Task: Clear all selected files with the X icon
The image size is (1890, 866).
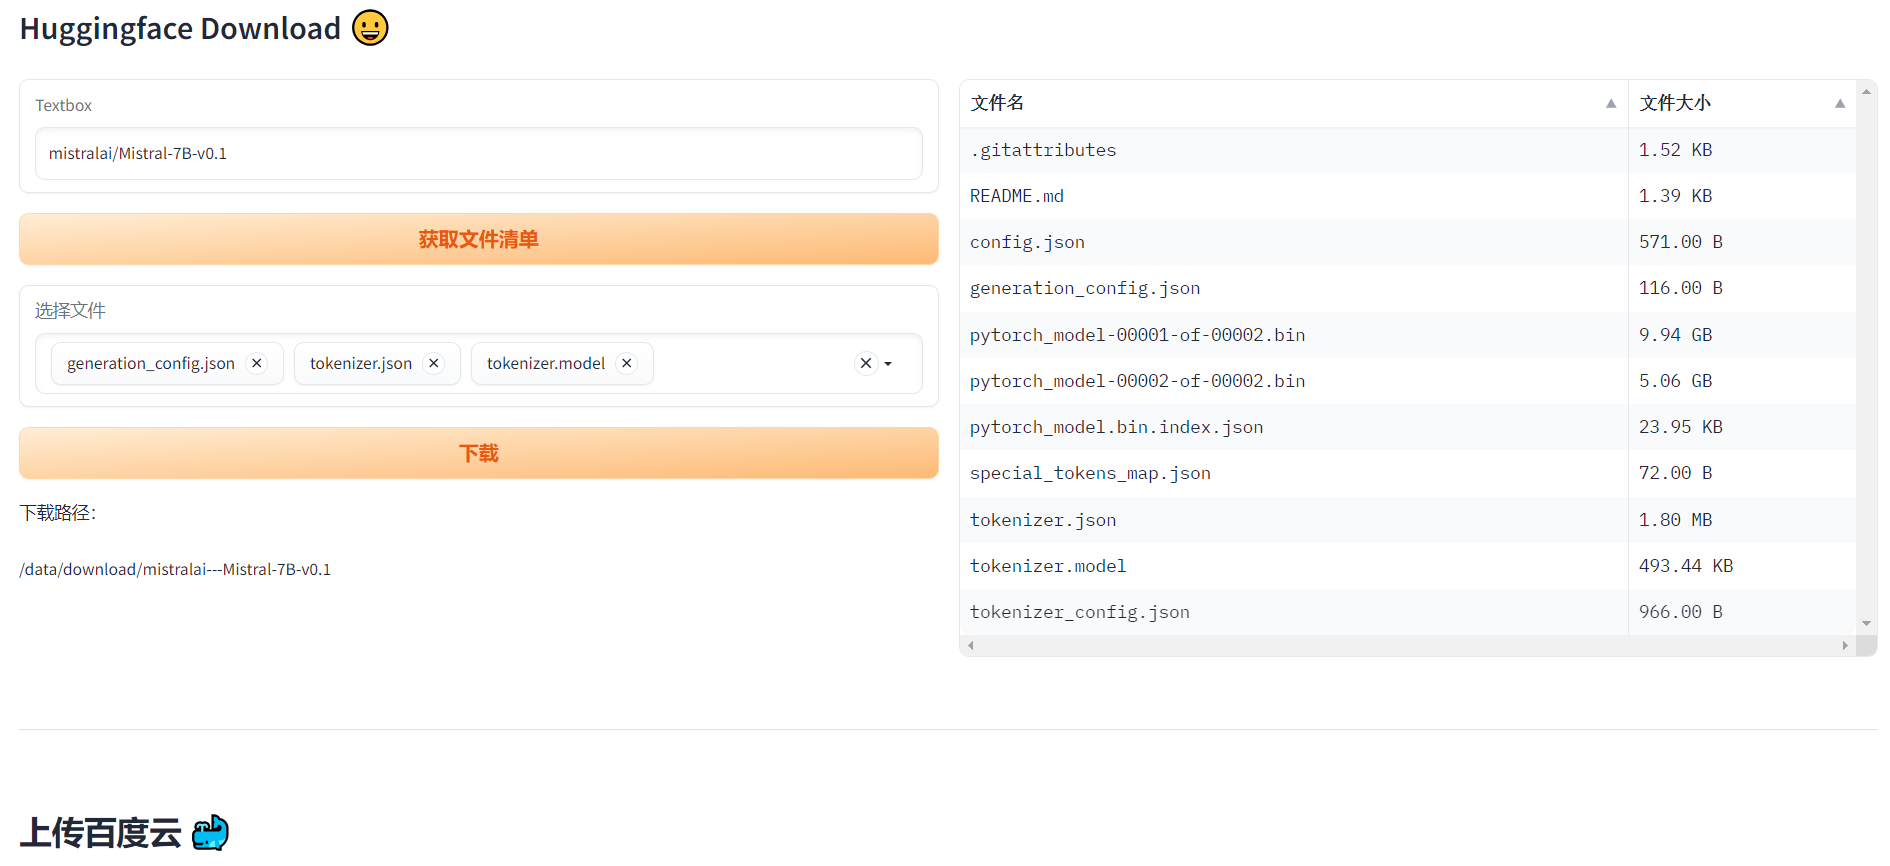Action: (x=866, y=363)
